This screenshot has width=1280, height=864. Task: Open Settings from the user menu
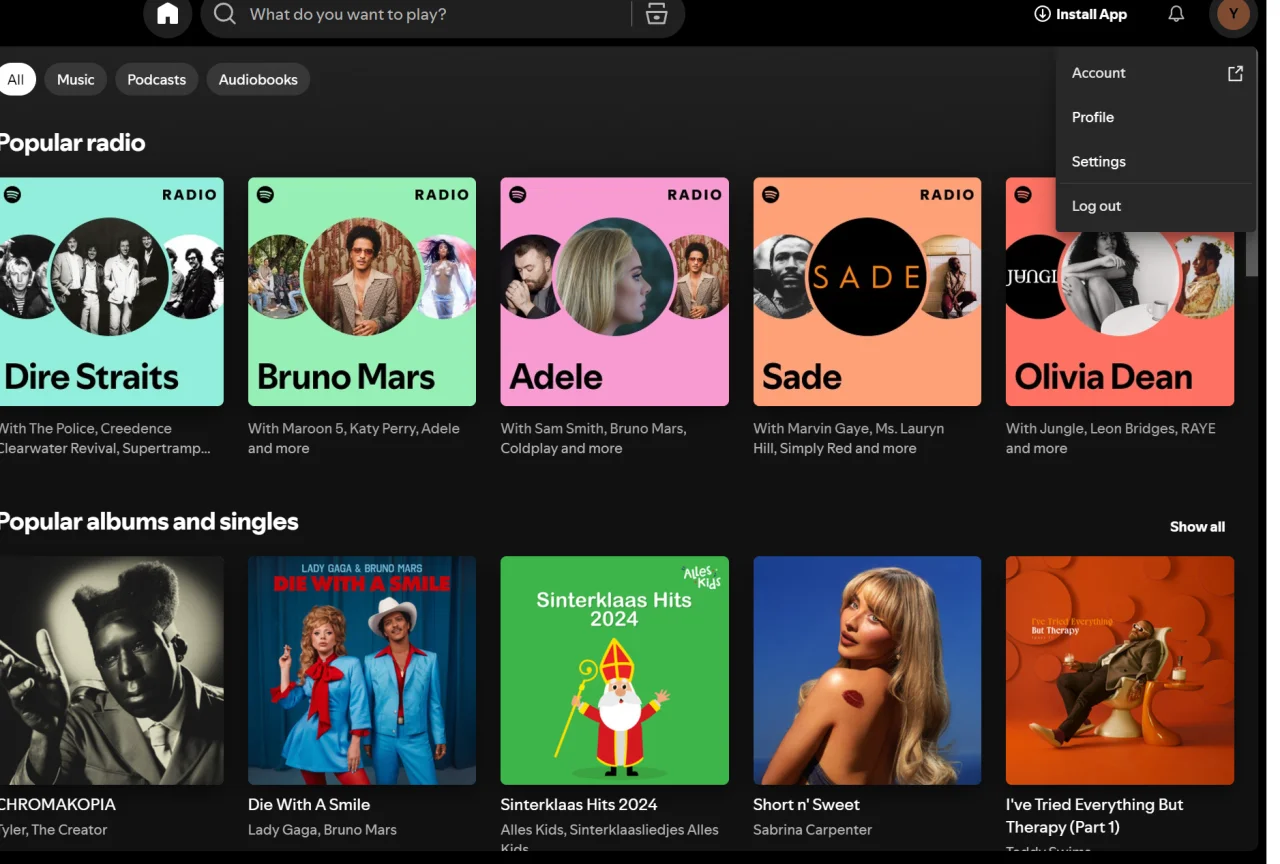tap(1156, 161)
